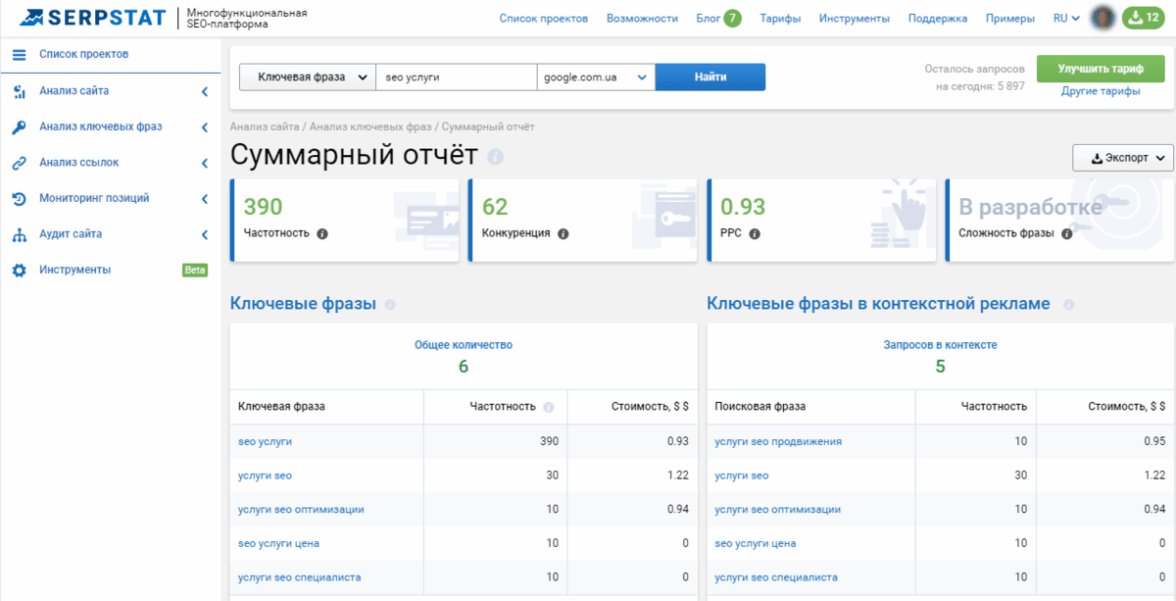Click the Мониторинг позиций history icon
Image resolution: width=1176 pixels, height=601 pixels.
pyautogui.click(x=19, y=199)
